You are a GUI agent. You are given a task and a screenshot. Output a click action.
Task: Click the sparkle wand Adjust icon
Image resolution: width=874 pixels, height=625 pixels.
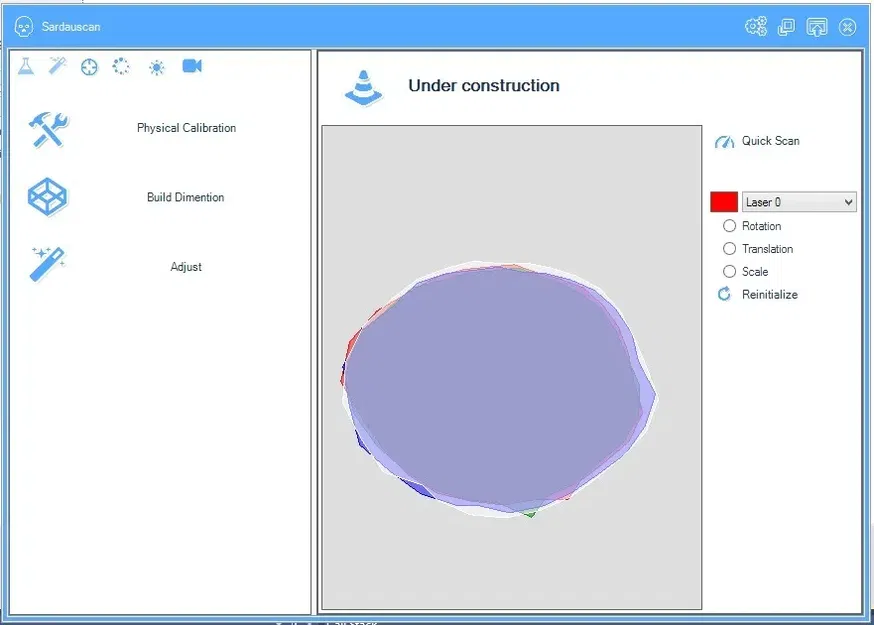pos(48,264)
